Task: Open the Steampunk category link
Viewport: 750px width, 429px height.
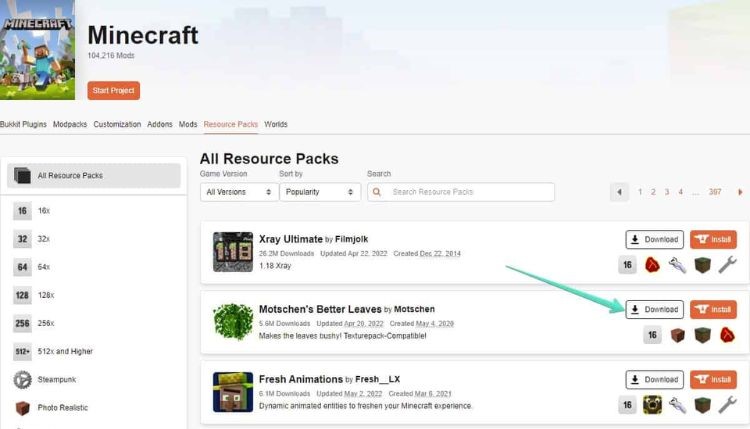Action: click(x=57, y=380)
